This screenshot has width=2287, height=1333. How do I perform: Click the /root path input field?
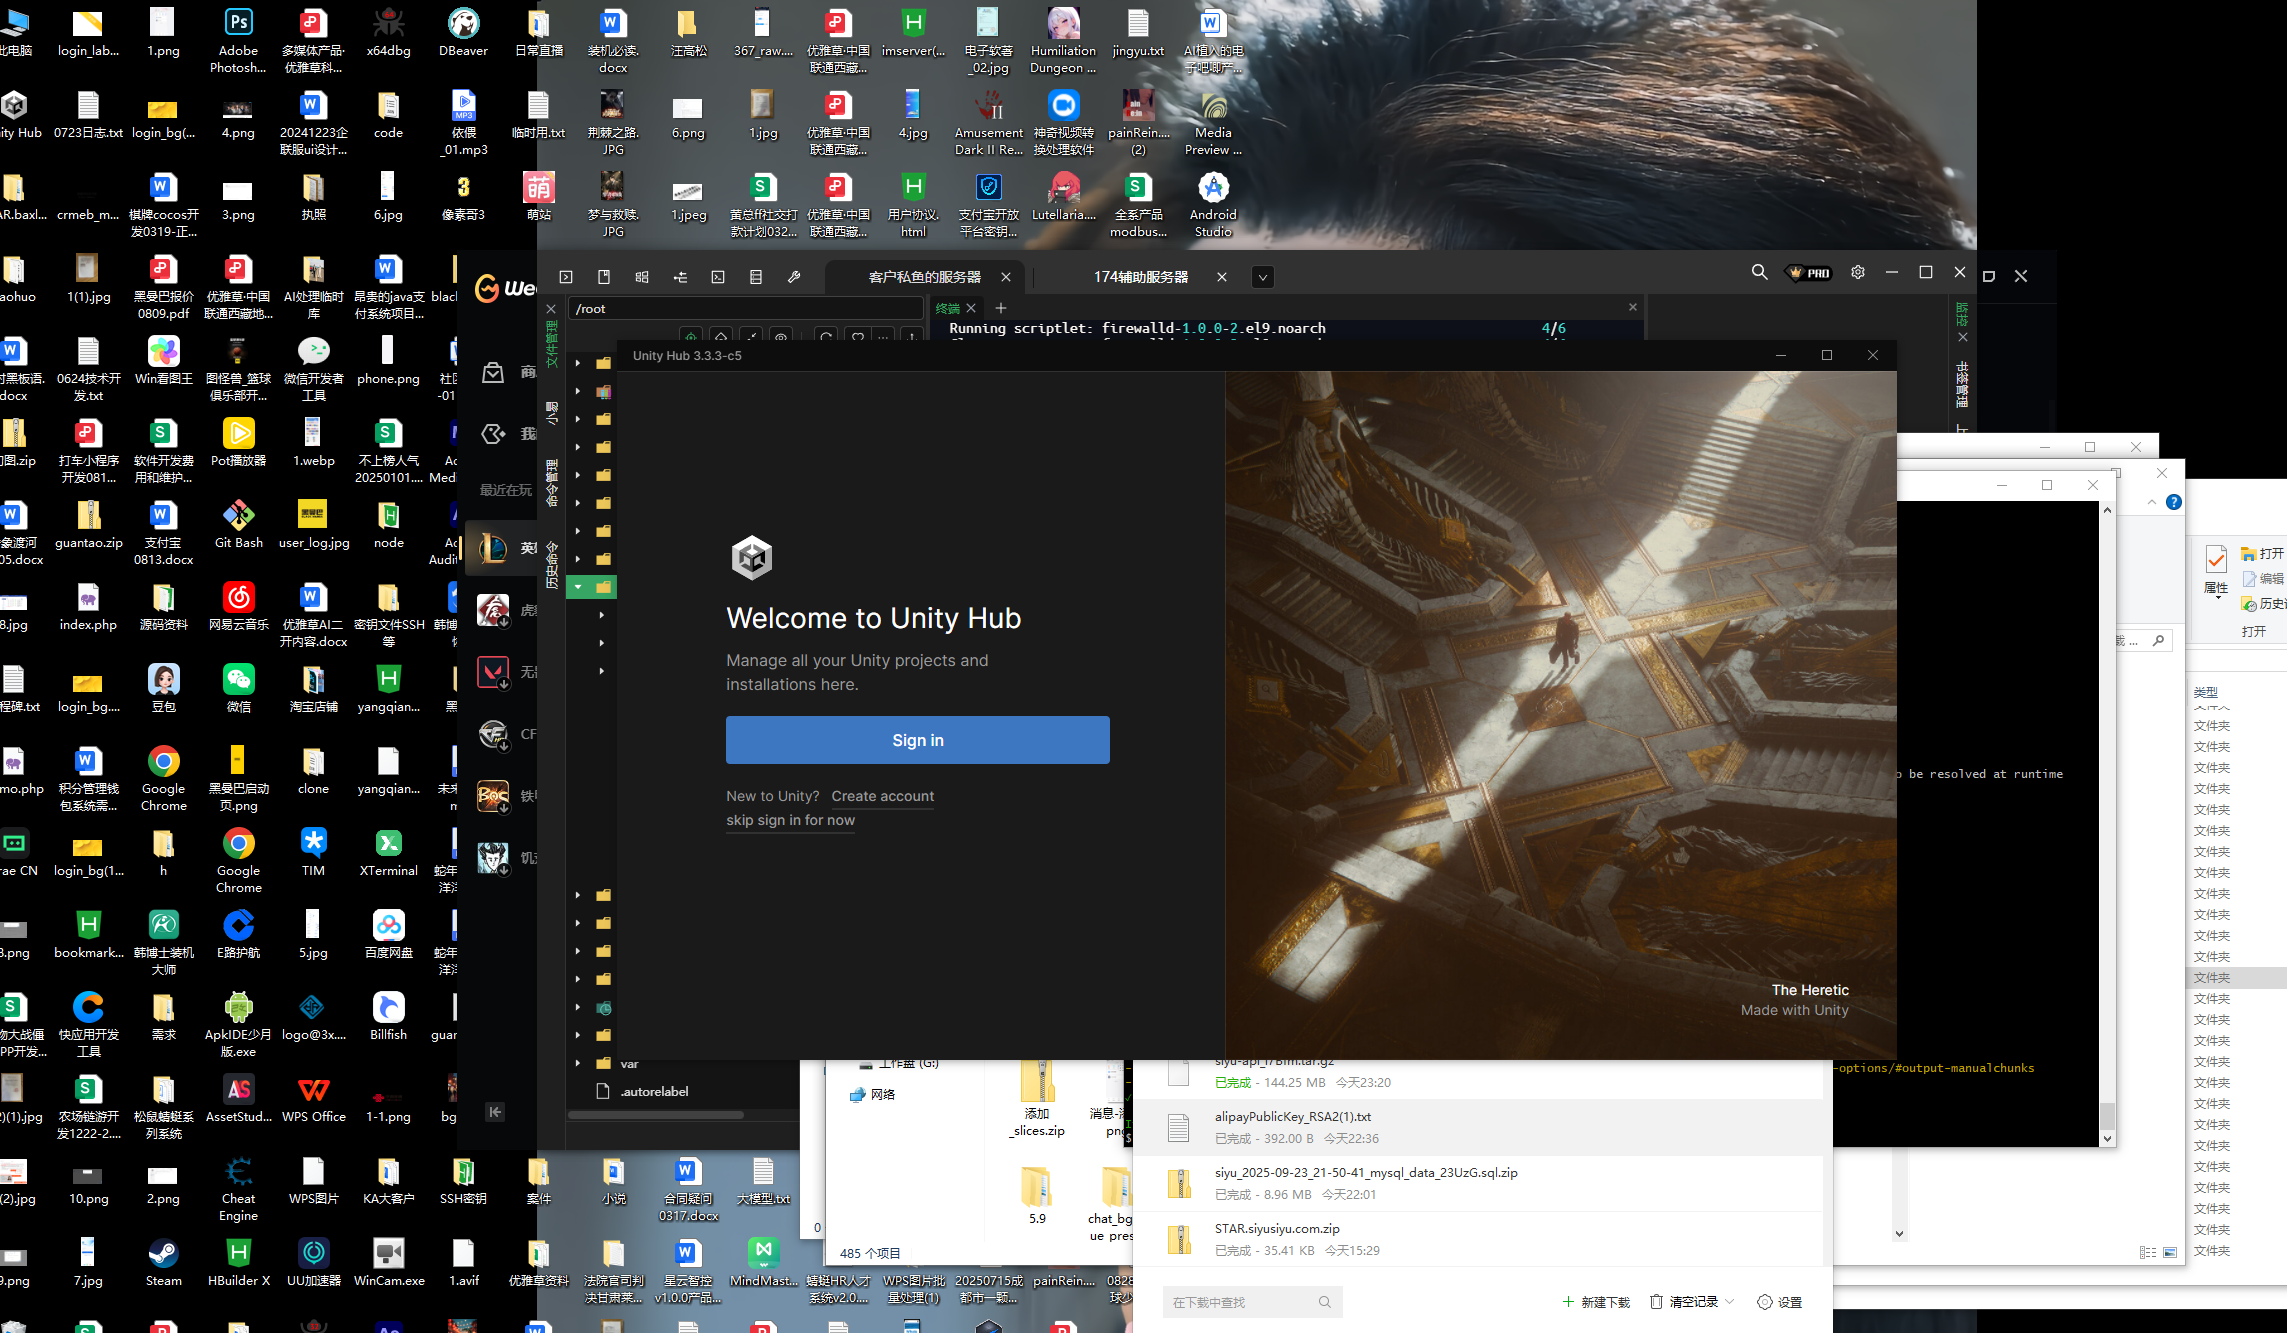pos(745,309)
